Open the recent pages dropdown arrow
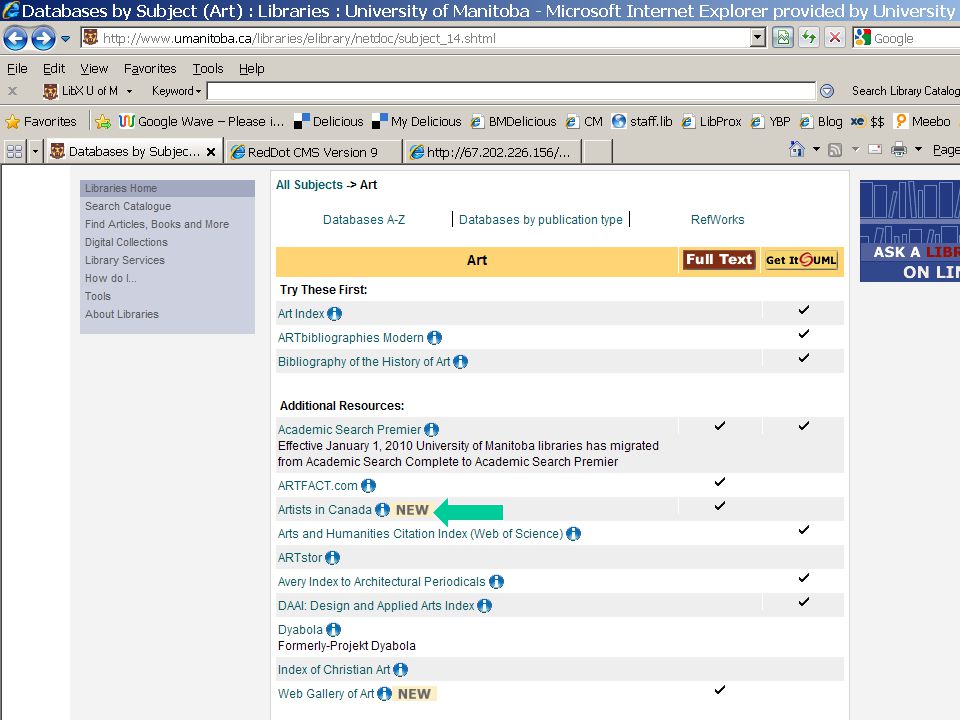This screenshot has height=720, width=960. (x=66, y=39)
